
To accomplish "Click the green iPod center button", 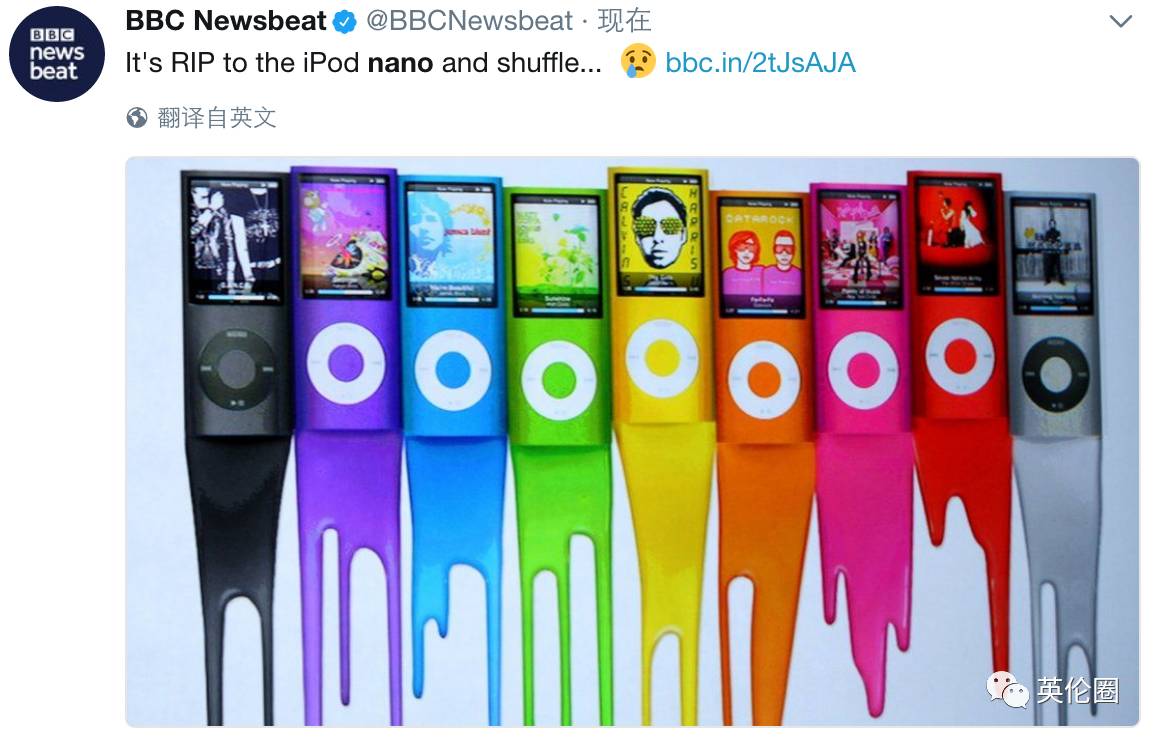I will 559,380.
